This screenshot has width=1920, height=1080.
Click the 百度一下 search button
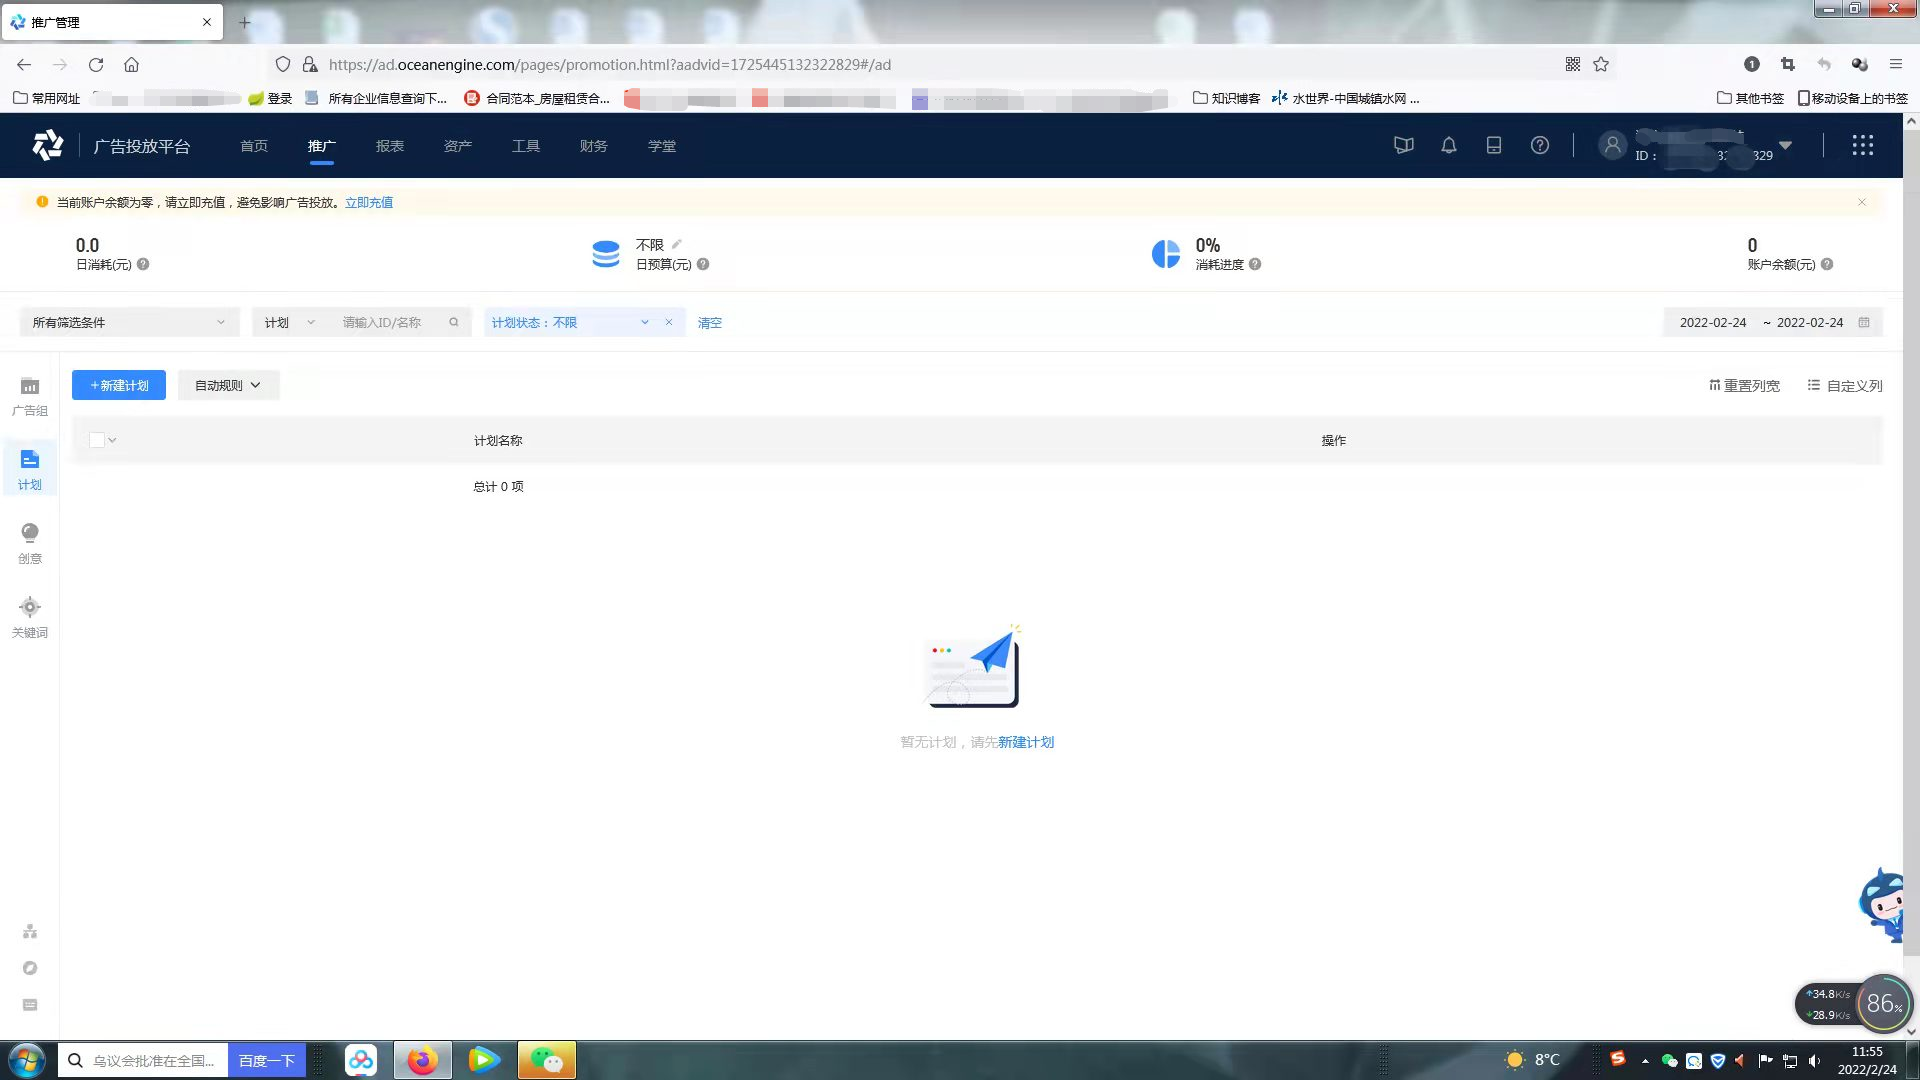coord(267,1060)
